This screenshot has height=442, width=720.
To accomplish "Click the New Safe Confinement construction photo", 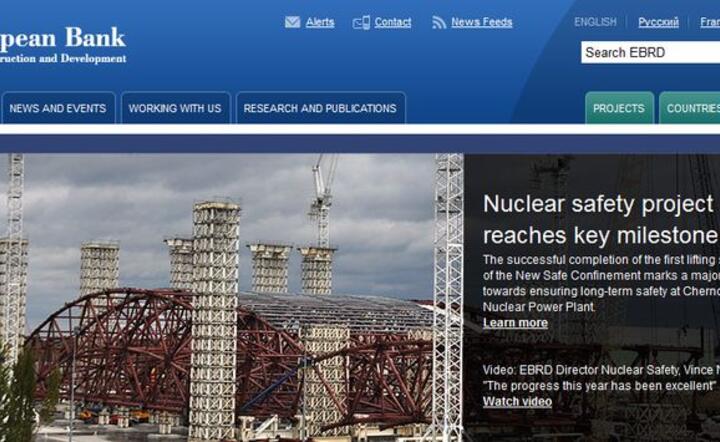I will [232, 297].
